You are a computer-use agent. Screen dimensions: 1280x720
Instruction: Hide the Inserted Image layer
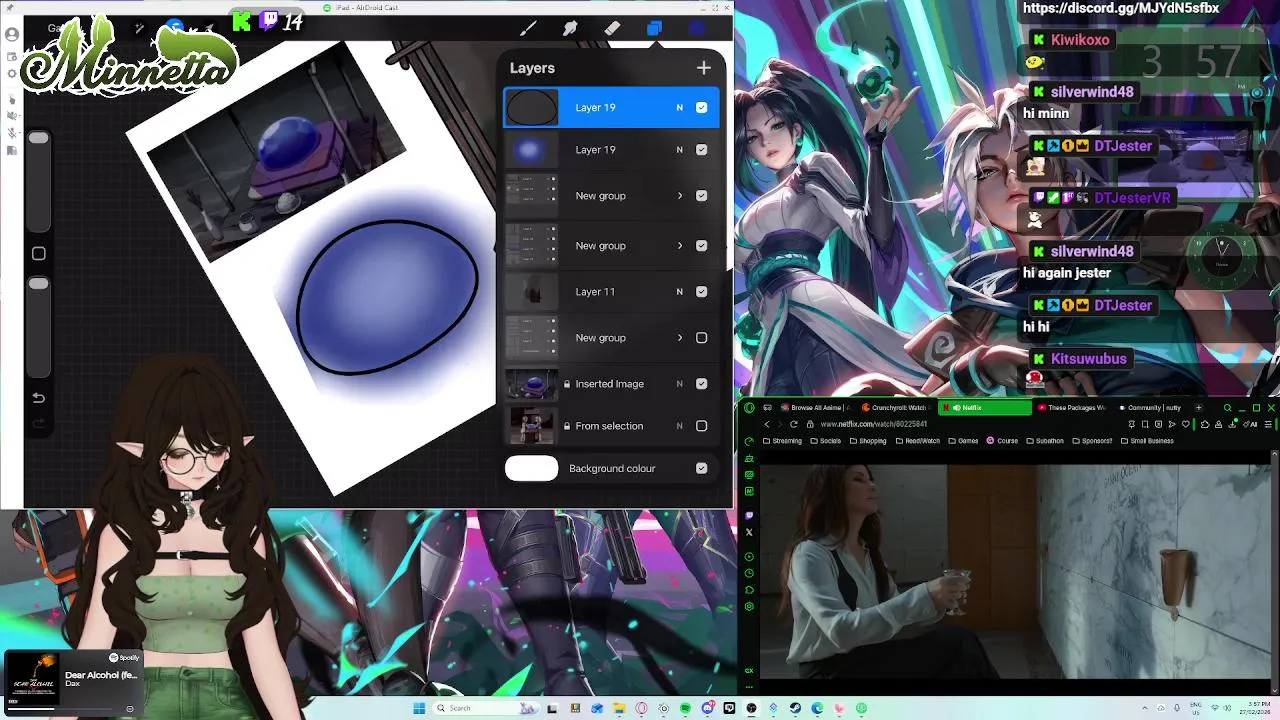(701, 384)
